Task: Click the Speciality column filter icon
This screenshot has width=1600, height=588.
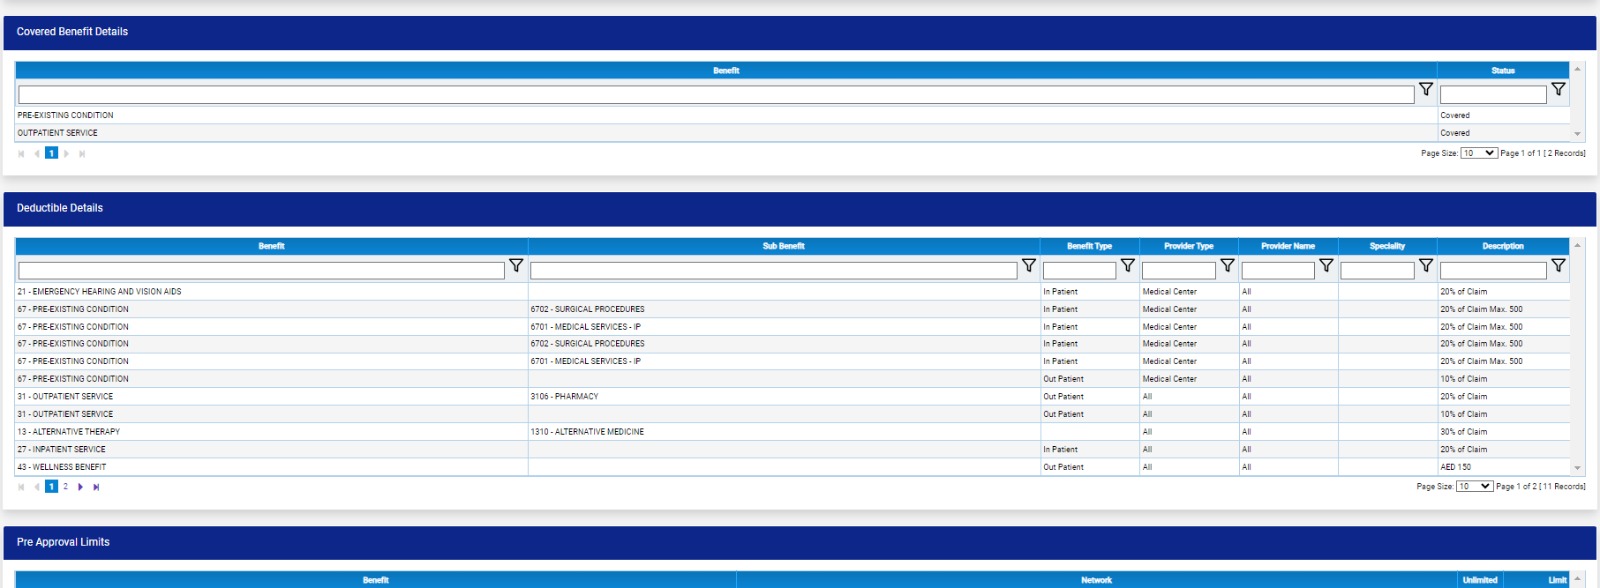Action: point(1426,266)
